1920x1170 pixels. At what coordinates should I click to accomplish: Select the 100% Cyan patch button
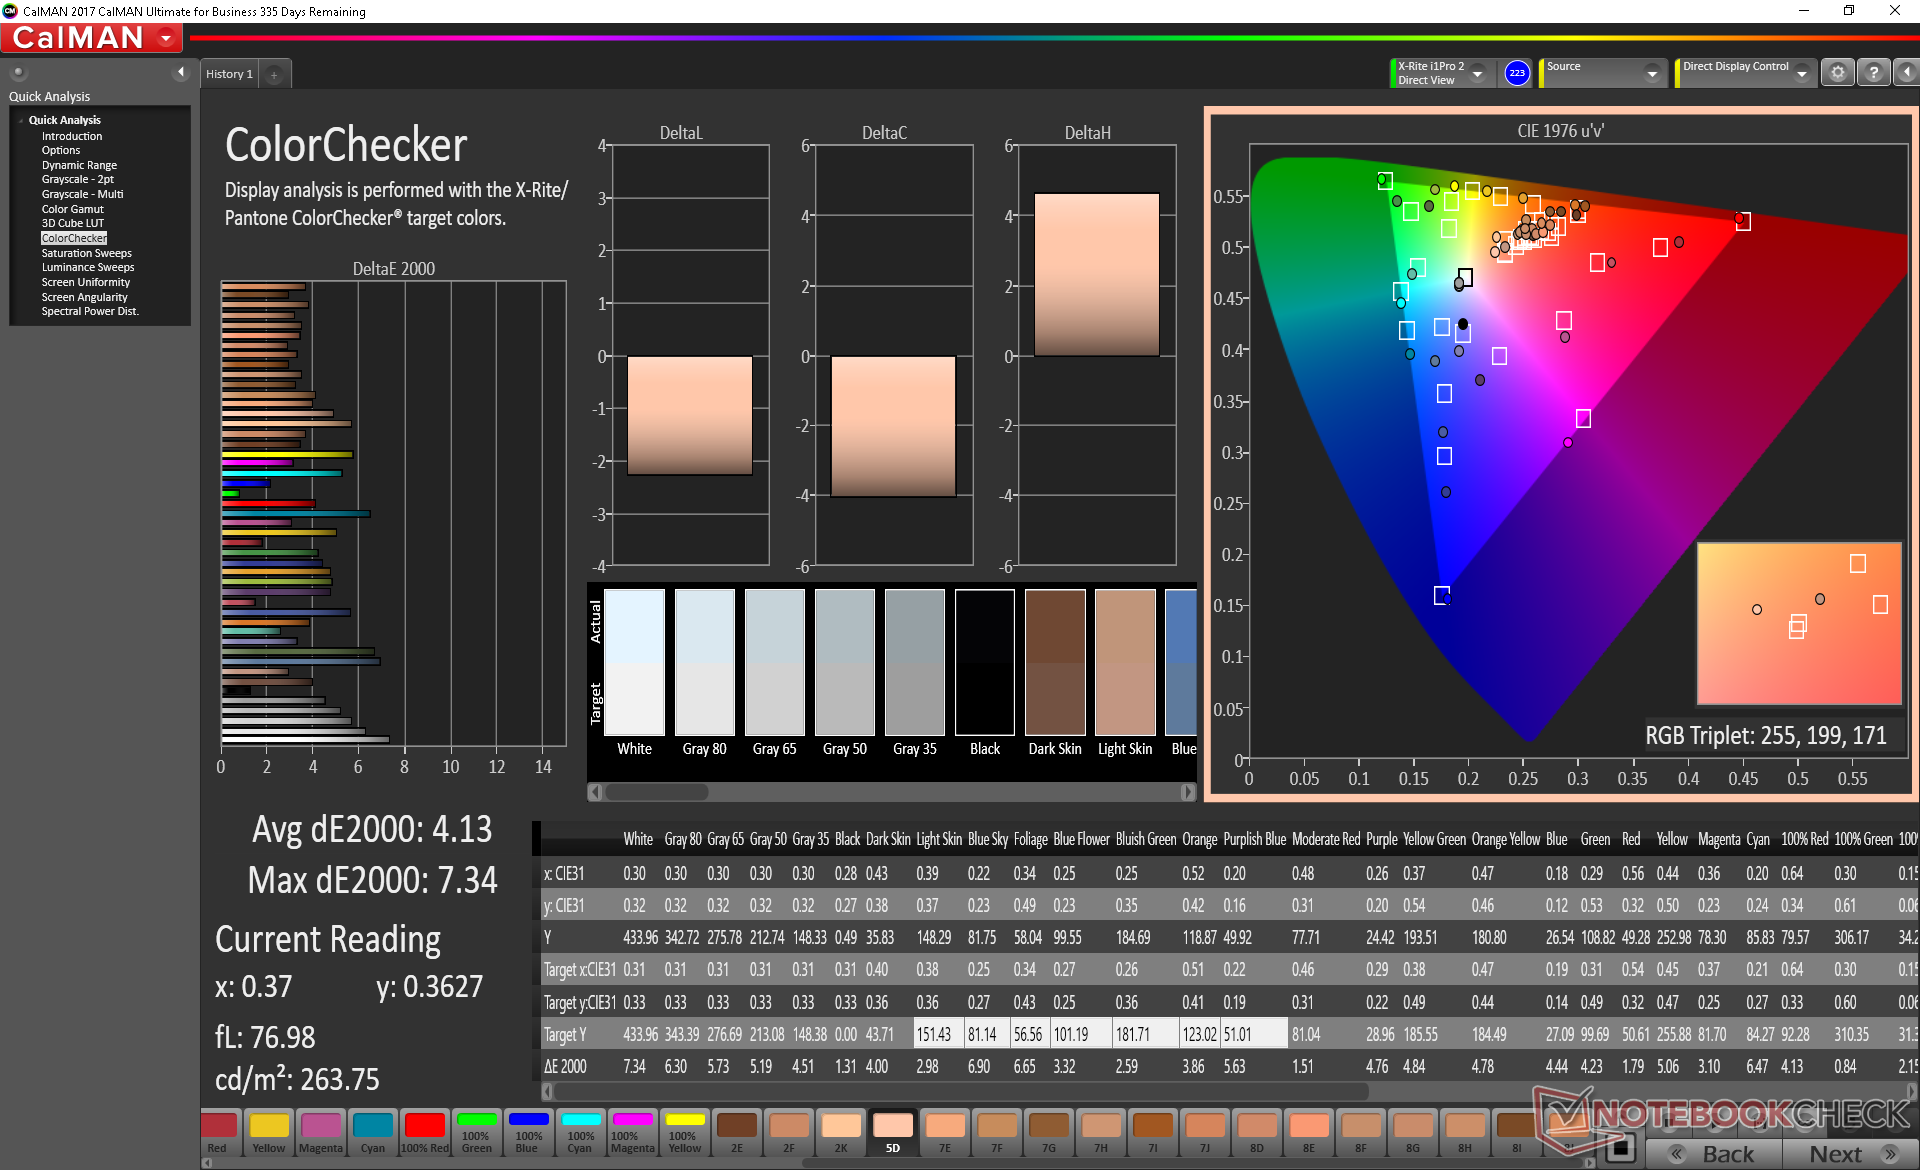581,1132
